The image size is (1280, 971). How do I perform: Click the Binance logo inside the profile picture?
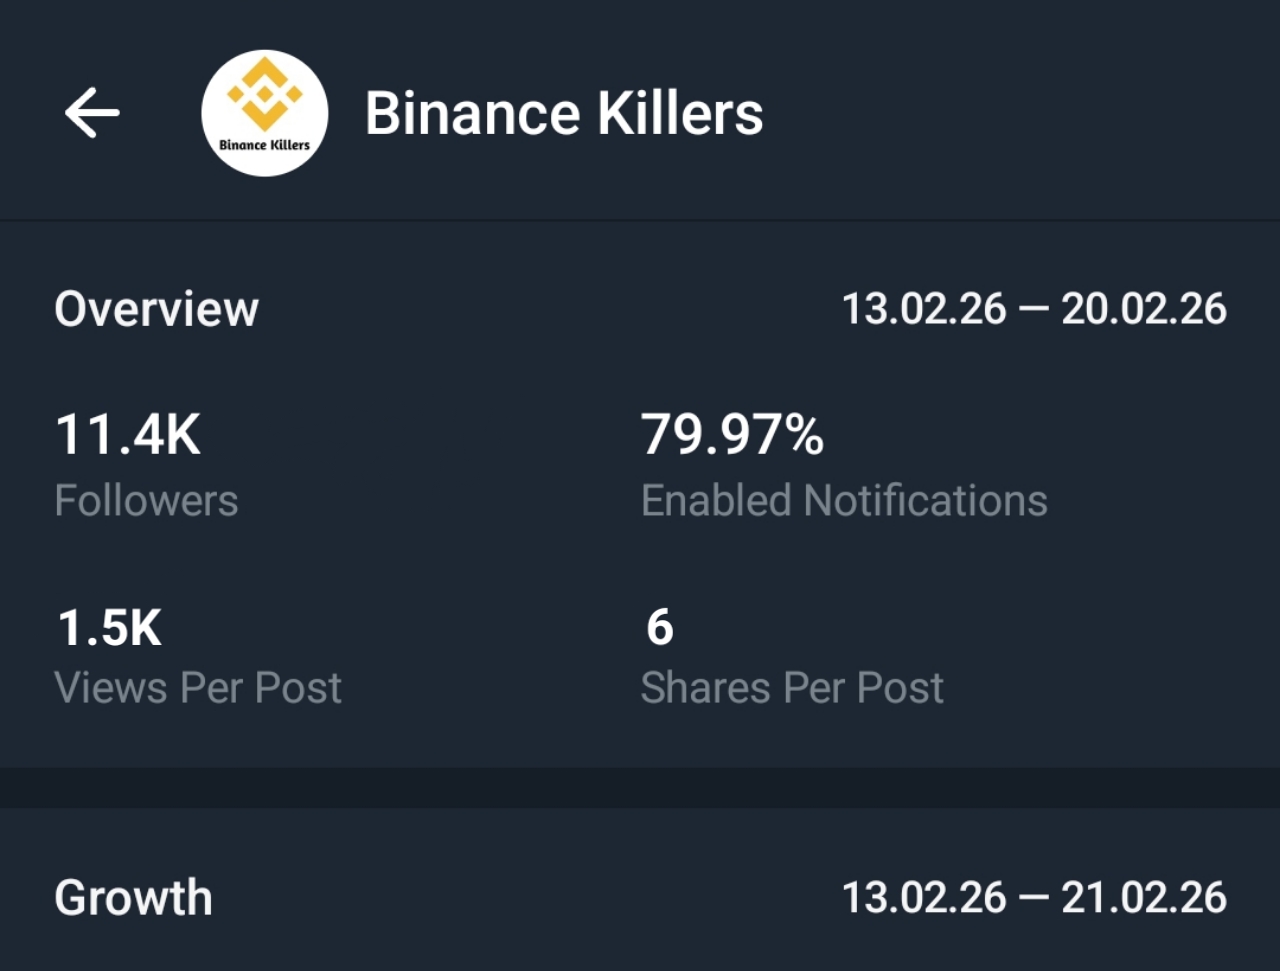[264, 100]
